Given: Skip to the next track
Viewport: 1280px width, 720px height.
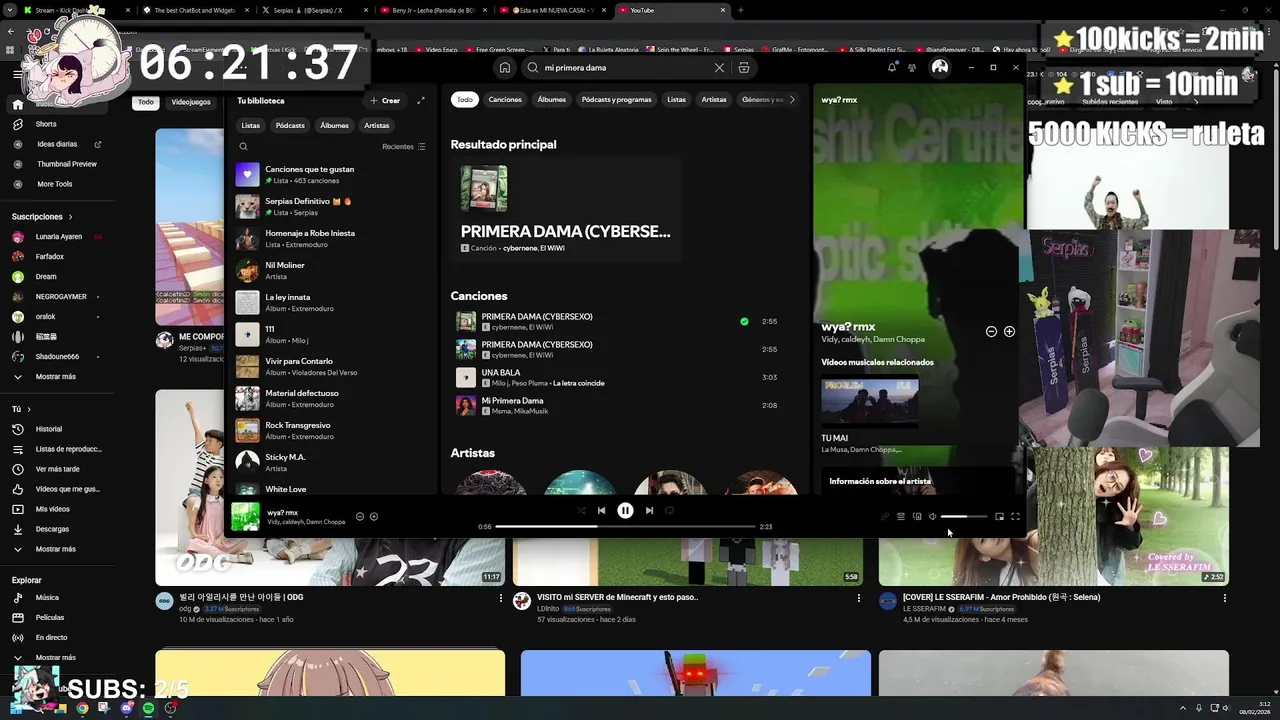Looking at the screenshot, I should click(x=649, y=511).
